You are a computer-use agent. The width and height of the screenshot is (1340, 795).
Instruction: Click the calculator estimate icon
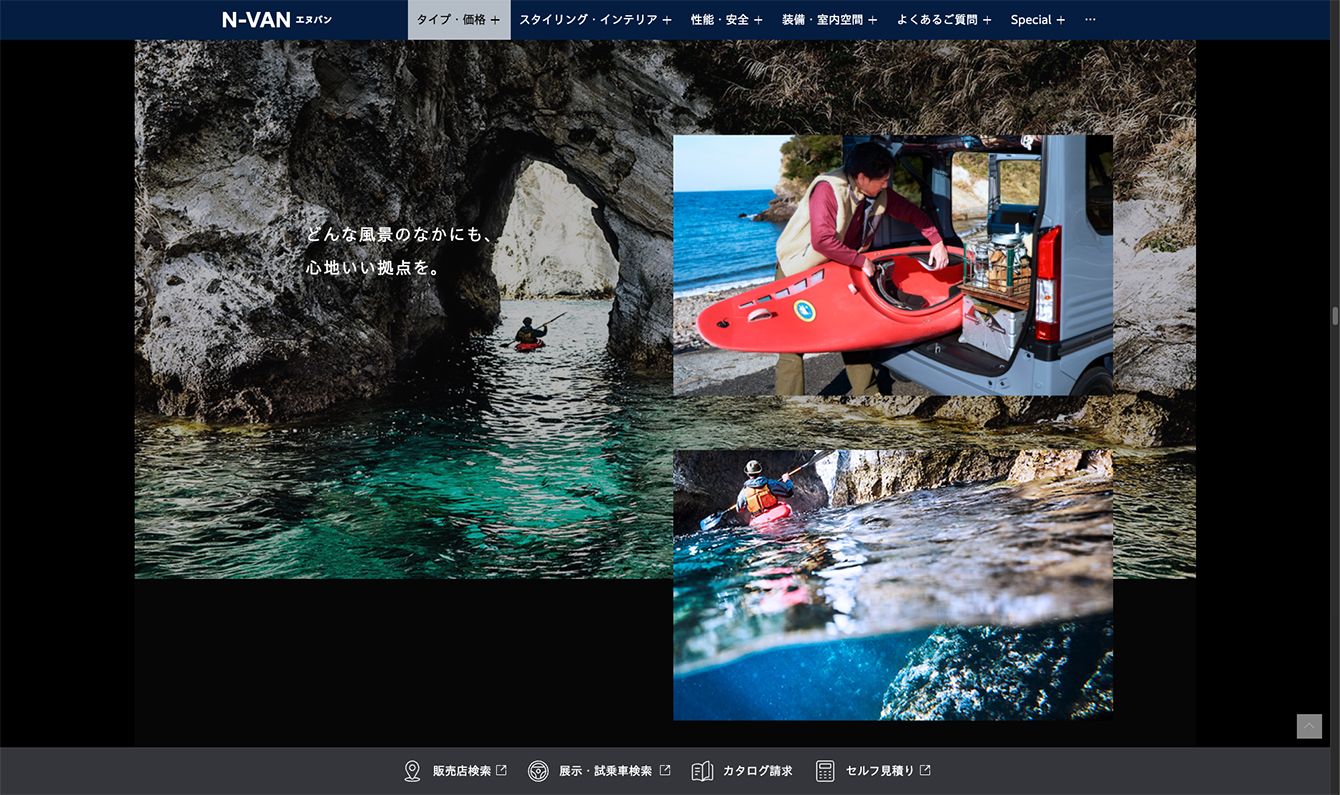pos(825,771)
